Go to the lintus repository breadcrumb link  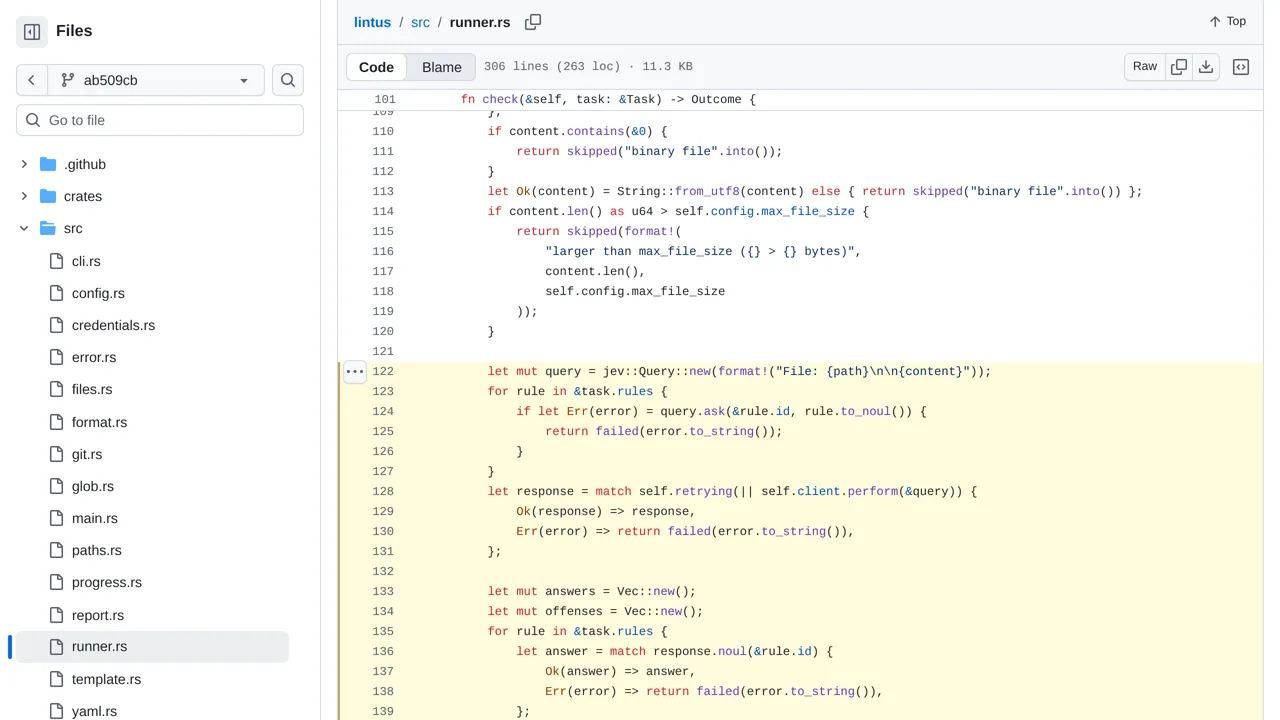tap(372, 21)
